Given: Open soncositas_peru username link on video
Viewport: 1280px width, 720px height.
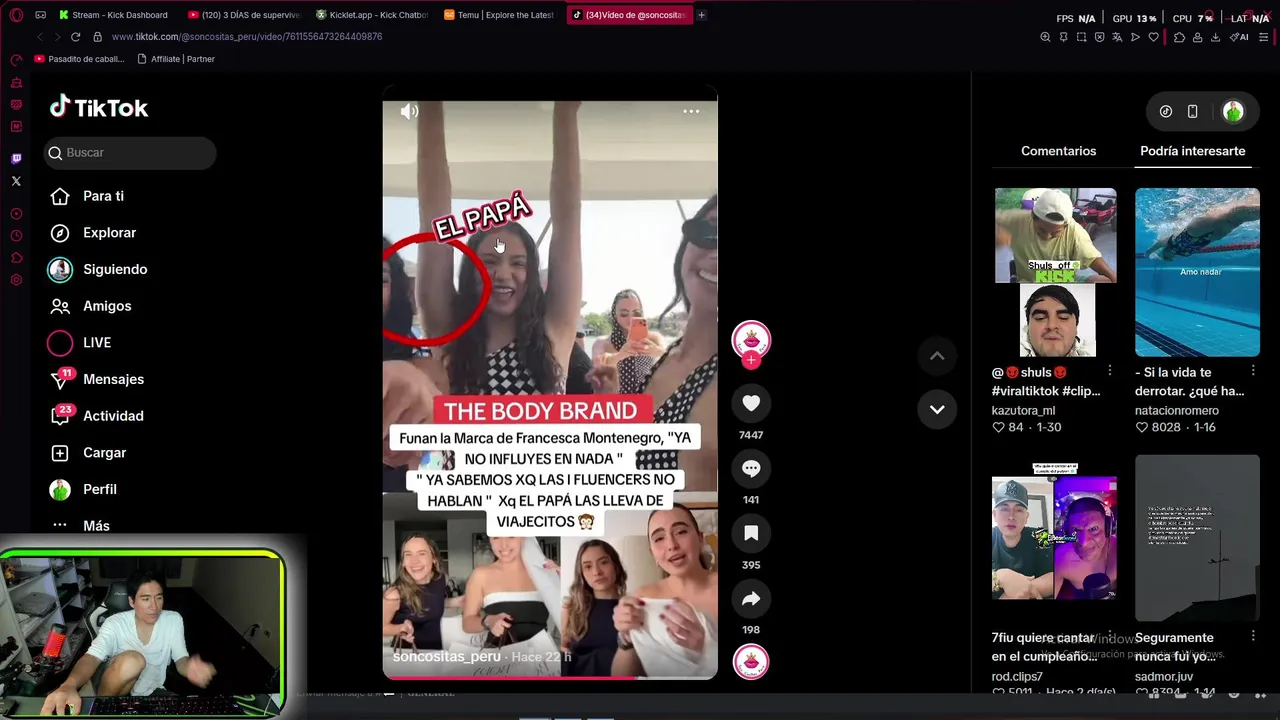Looking at the screenshot, I should point(446,657).
